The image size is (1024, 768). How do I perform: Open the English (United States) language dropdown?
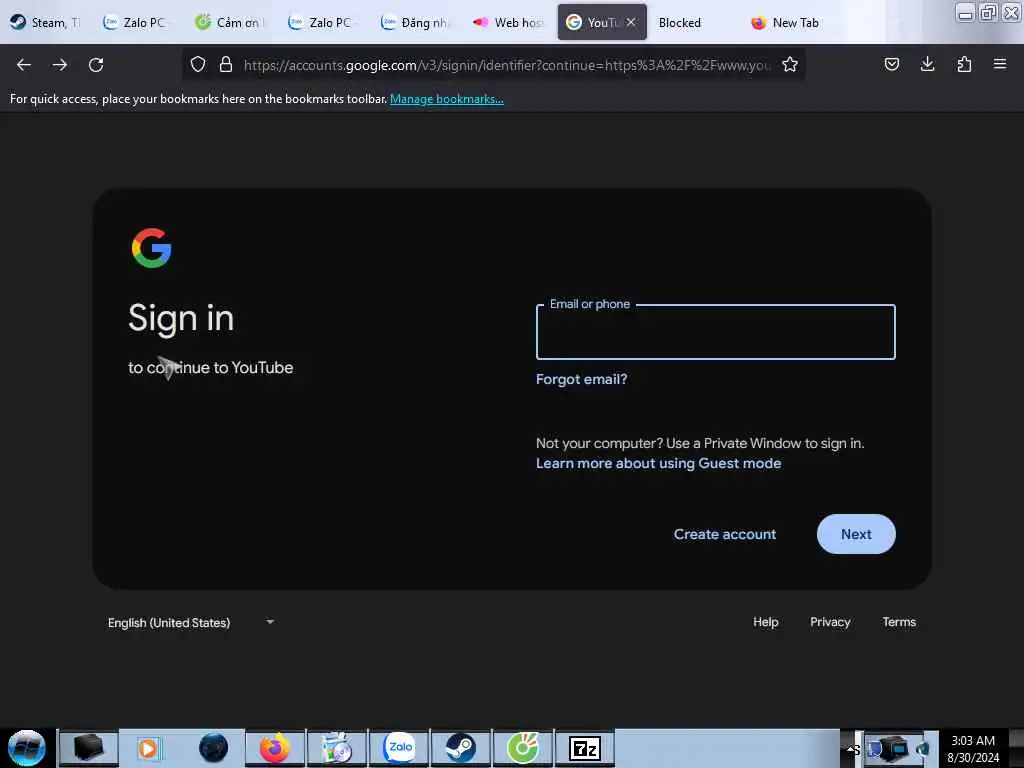point(191,622)
